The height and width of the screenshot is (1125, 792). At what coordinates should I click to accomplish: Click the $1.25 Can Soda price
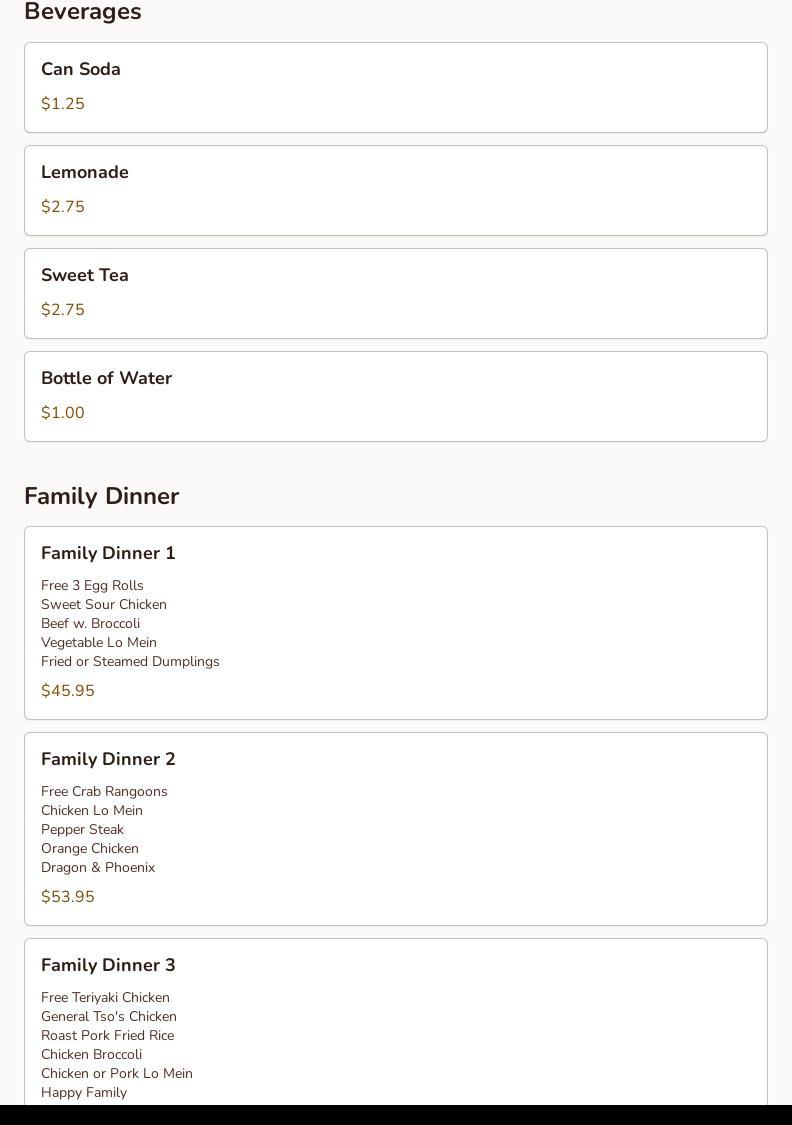(63, 104)
